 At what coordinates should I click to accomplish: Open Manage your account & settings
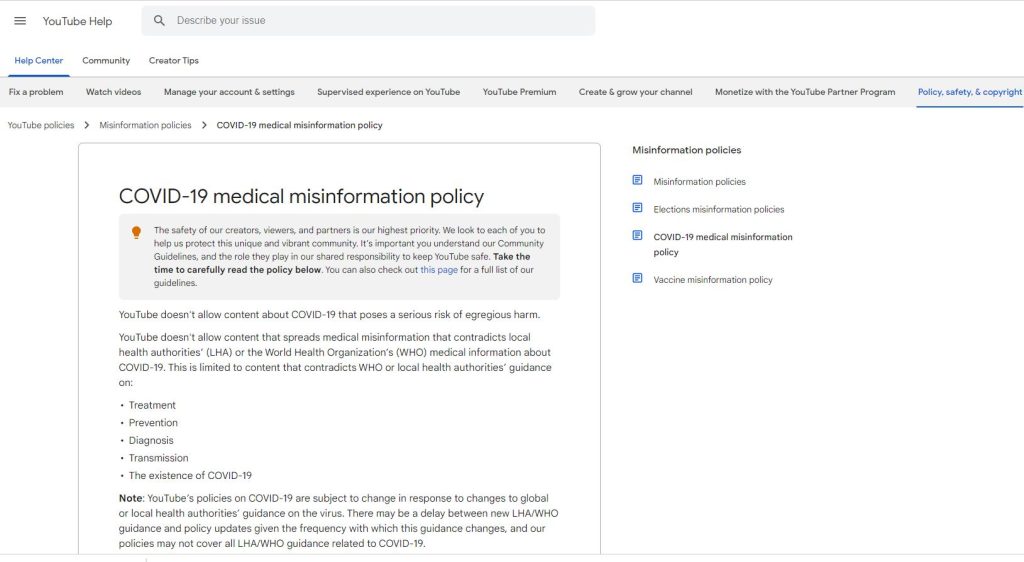[229, 92]
